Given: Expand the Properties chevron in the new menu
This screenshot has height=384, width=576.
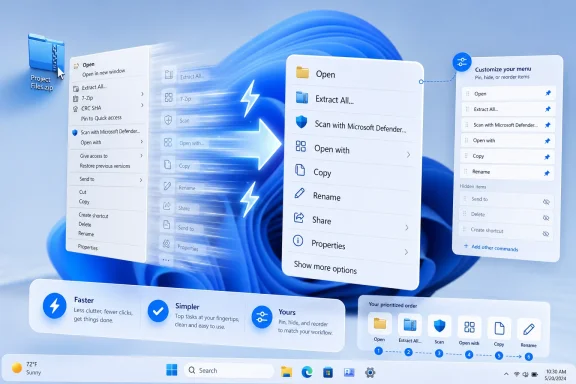Looking at the screenshot, I should pos(406,252).
